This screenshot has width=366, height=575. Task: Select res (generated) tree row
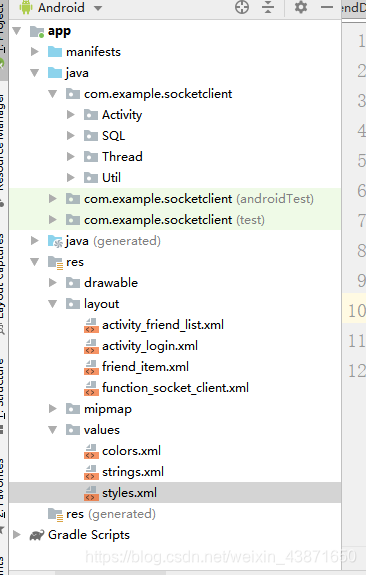click(x=175, y=514)
